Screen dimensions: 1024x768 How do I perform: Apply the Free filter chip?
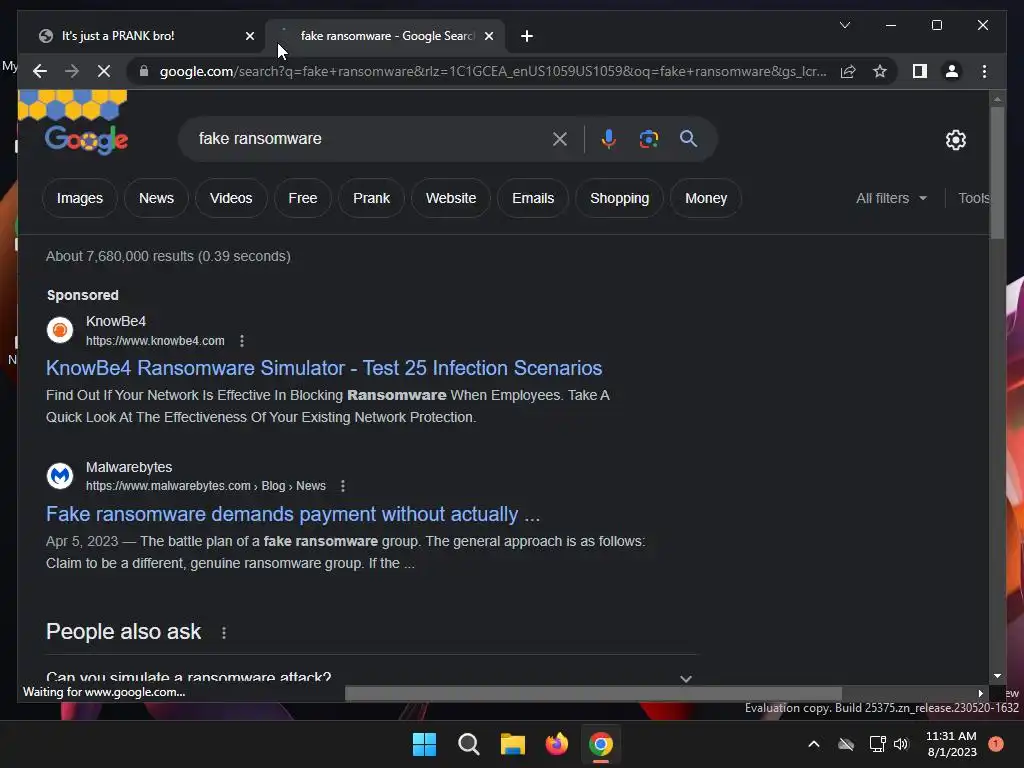click(x=303, y=198)
